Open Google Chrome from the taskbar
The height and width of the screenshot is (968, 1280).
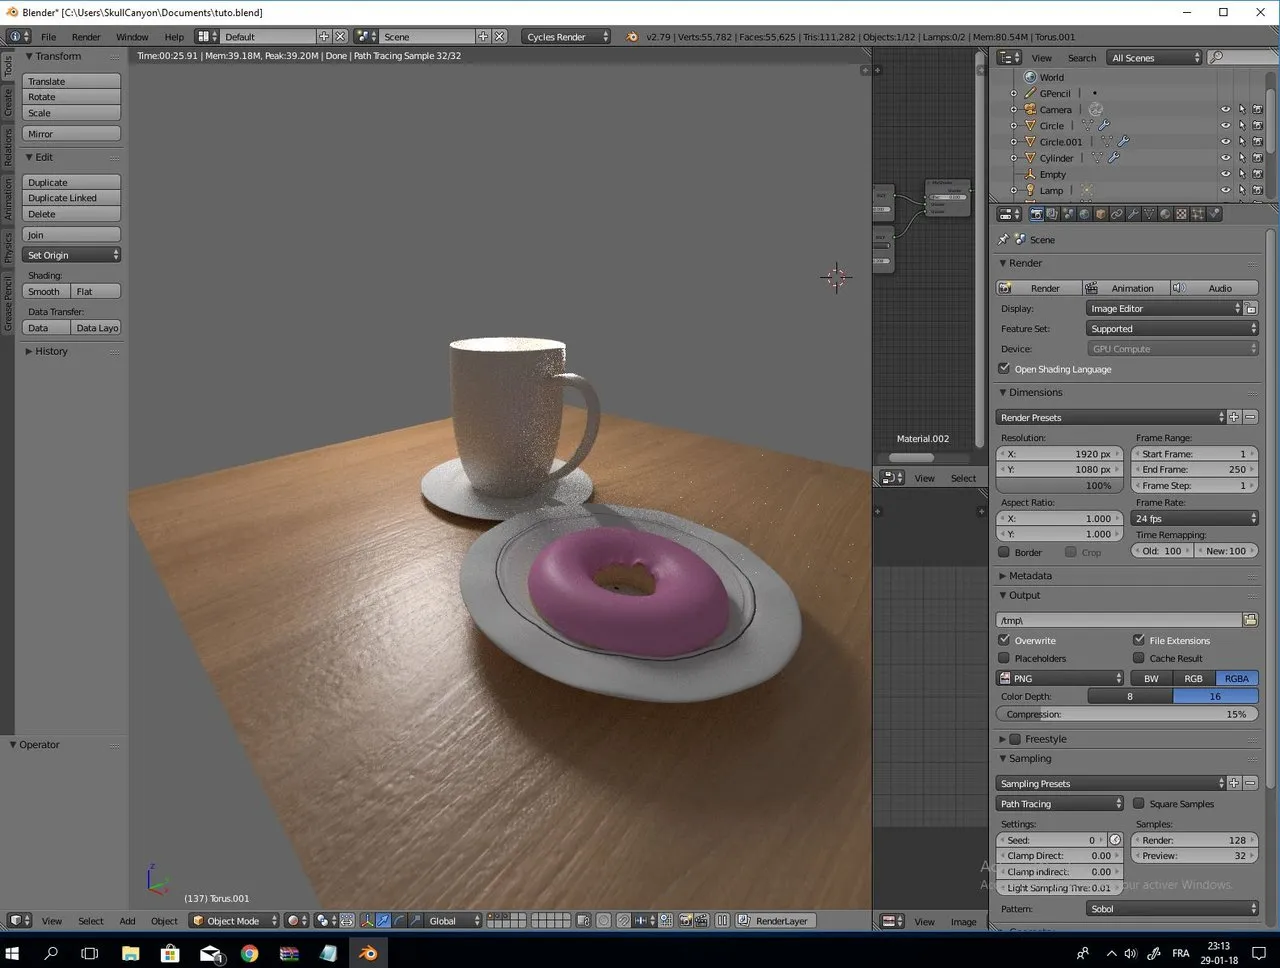[x=249, y=953]
